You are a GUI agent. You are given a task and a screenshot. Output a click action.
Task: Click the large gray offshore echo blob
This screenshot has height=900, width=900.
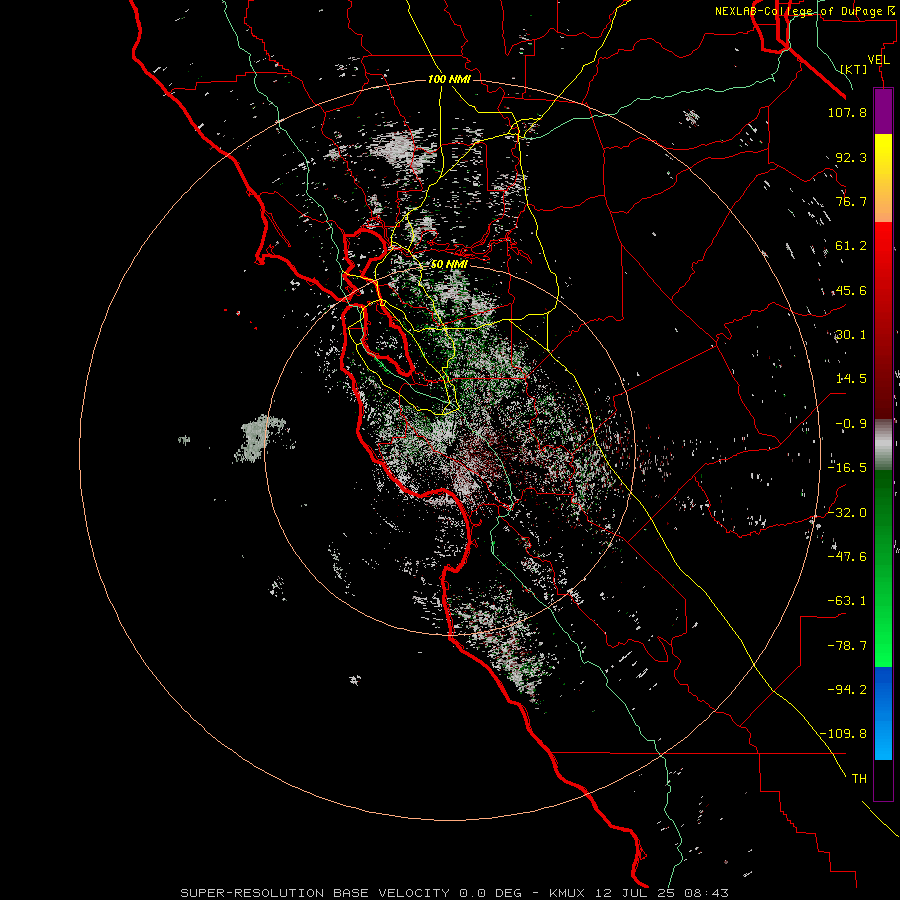pyautogui.click(x=259, y=439)
